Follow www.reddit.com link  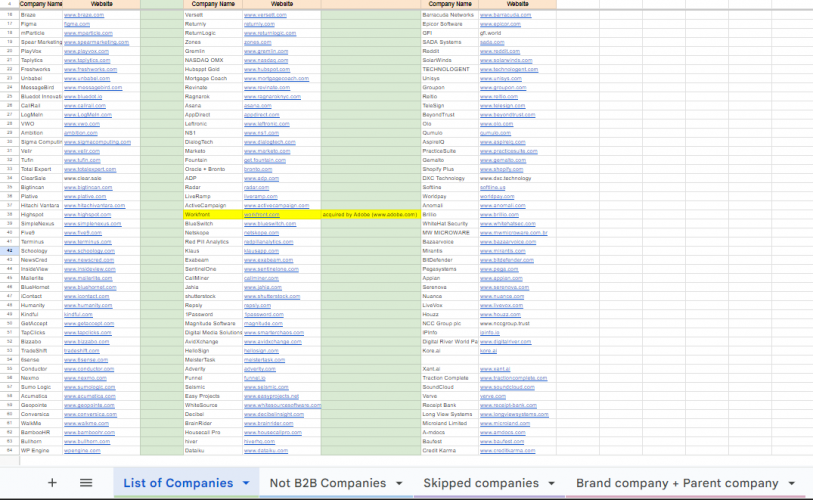click(500, 51)
